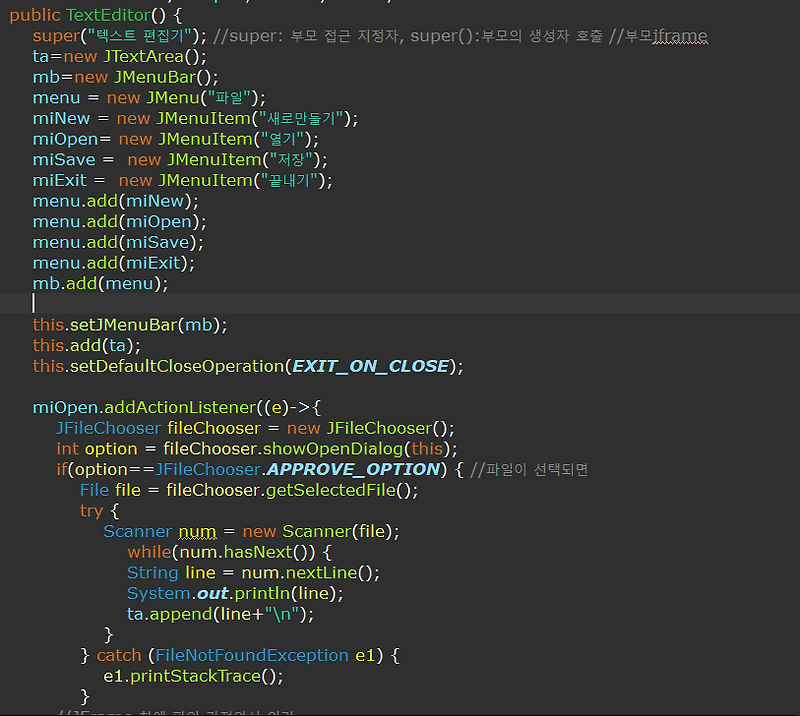The height and width of the screenshot is (716, 800).
Task: Click the public keyword of the constructor
Action: (35, 15)
